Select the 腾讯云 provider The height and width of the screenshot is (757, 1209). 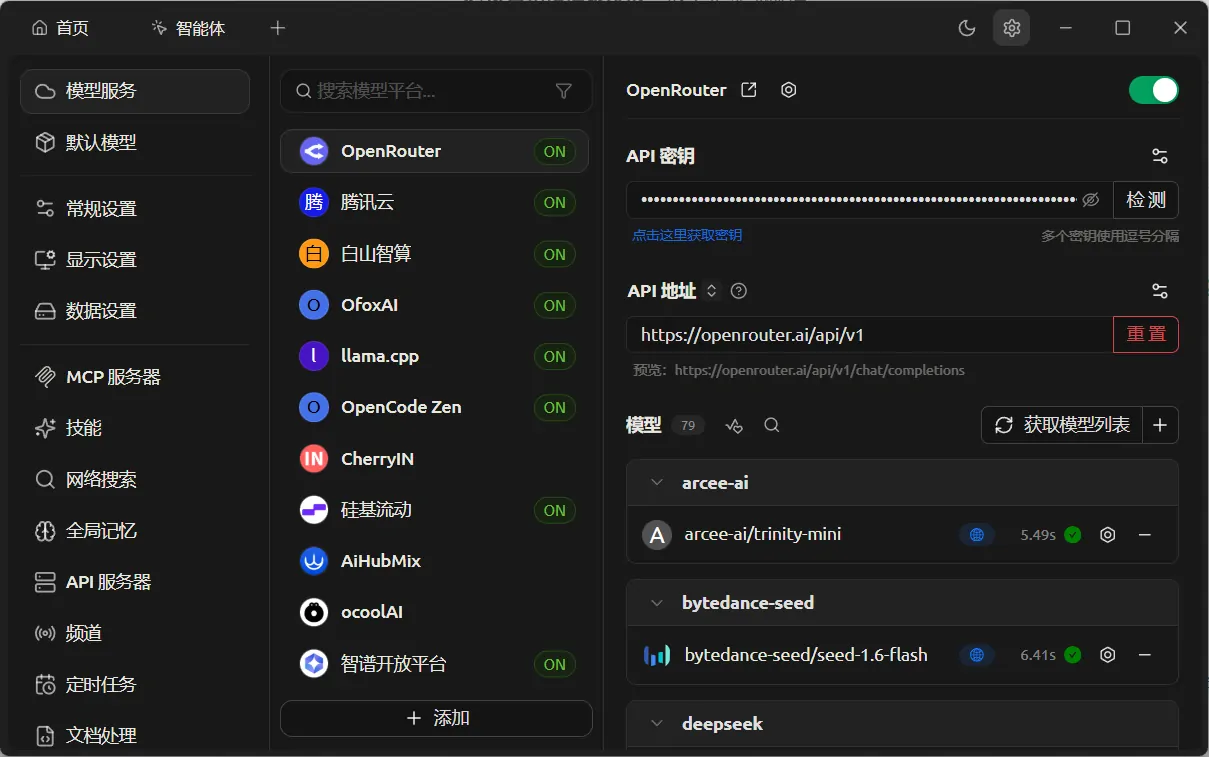[x=435, y=202]
